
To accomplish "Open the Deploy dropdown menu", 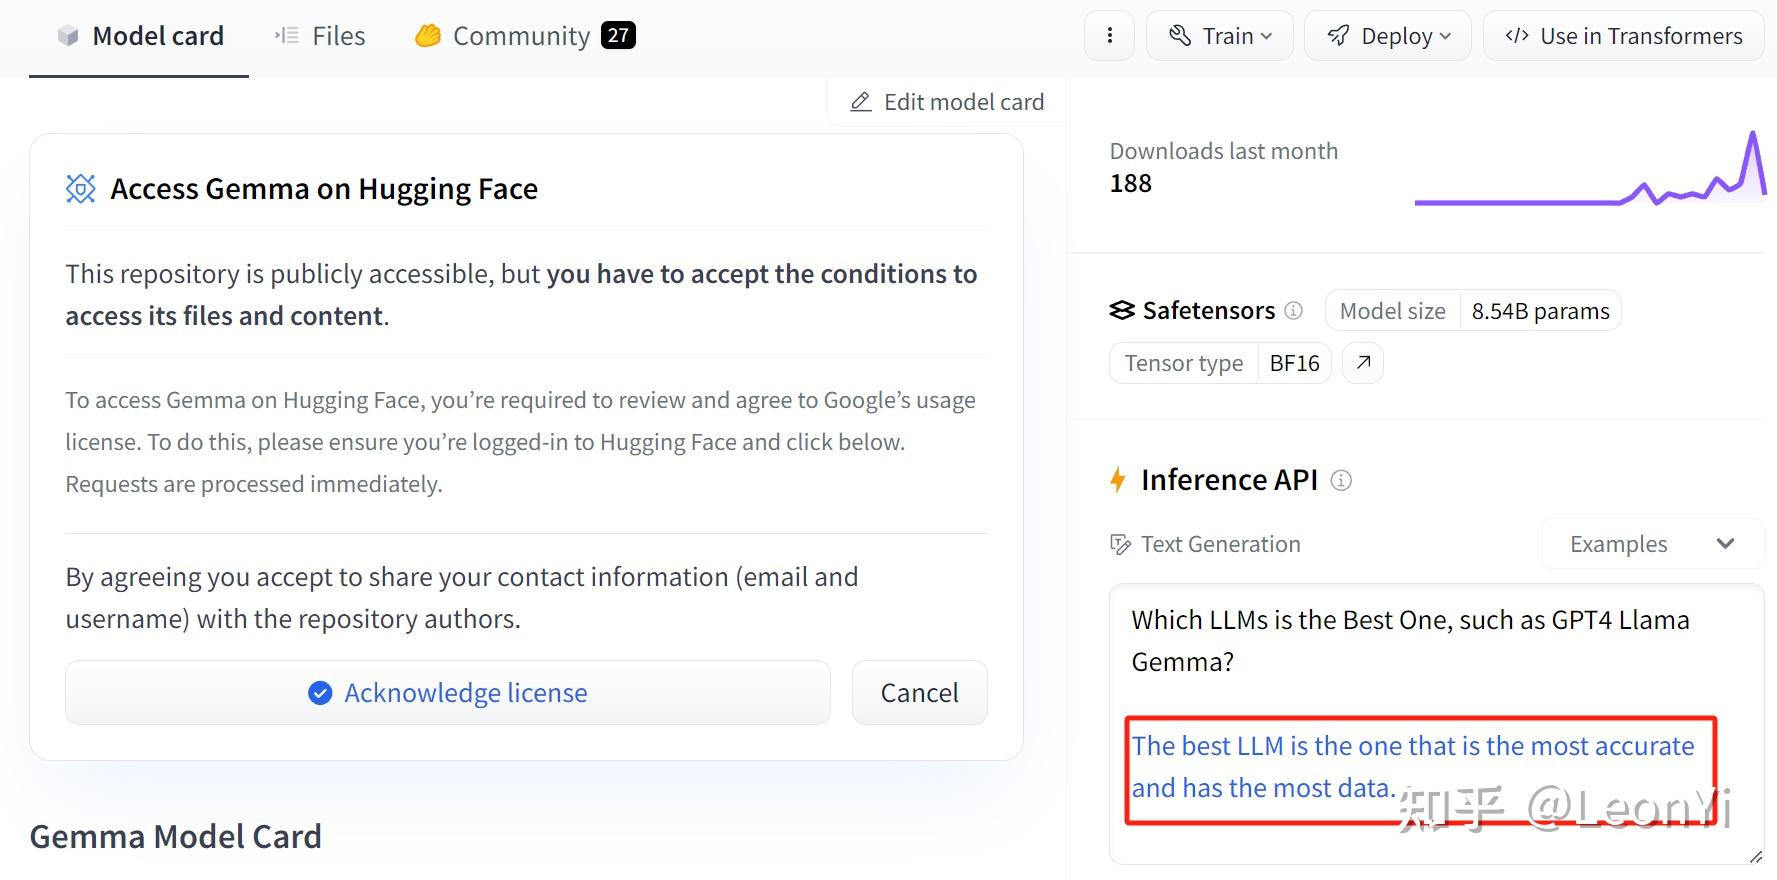I will pos(1388,36).
